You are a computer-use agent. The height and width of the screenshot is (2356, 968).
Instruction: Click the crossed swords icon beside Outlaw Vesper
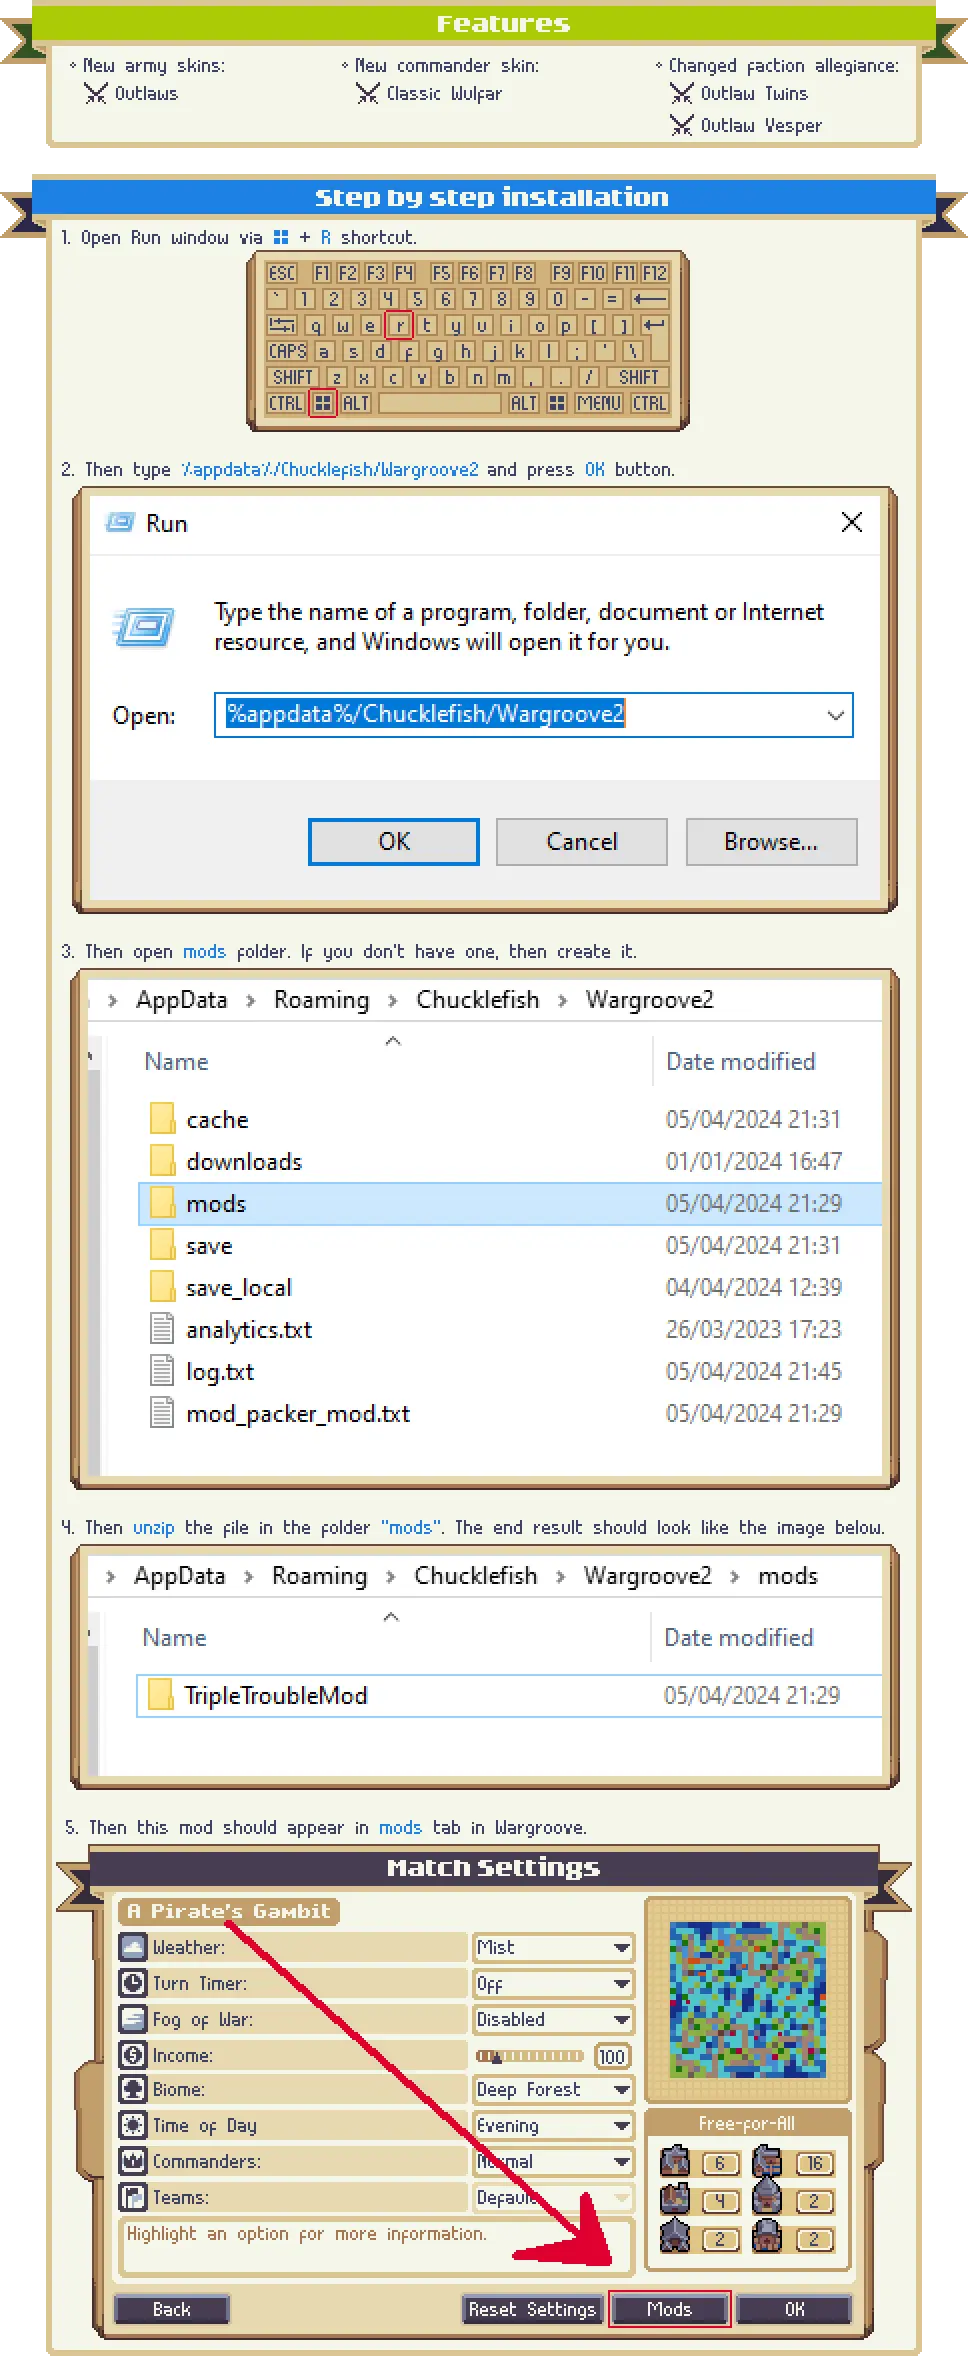pos(682,125)
